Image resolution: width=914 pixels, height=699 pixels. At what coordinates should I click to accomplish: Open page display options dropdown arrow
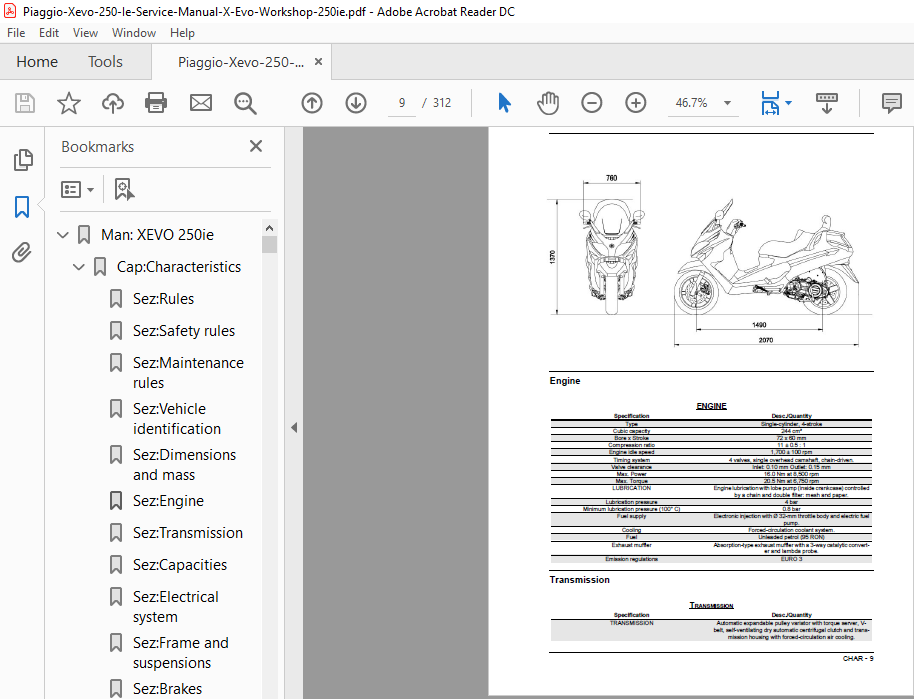click(x=789, y=103)
